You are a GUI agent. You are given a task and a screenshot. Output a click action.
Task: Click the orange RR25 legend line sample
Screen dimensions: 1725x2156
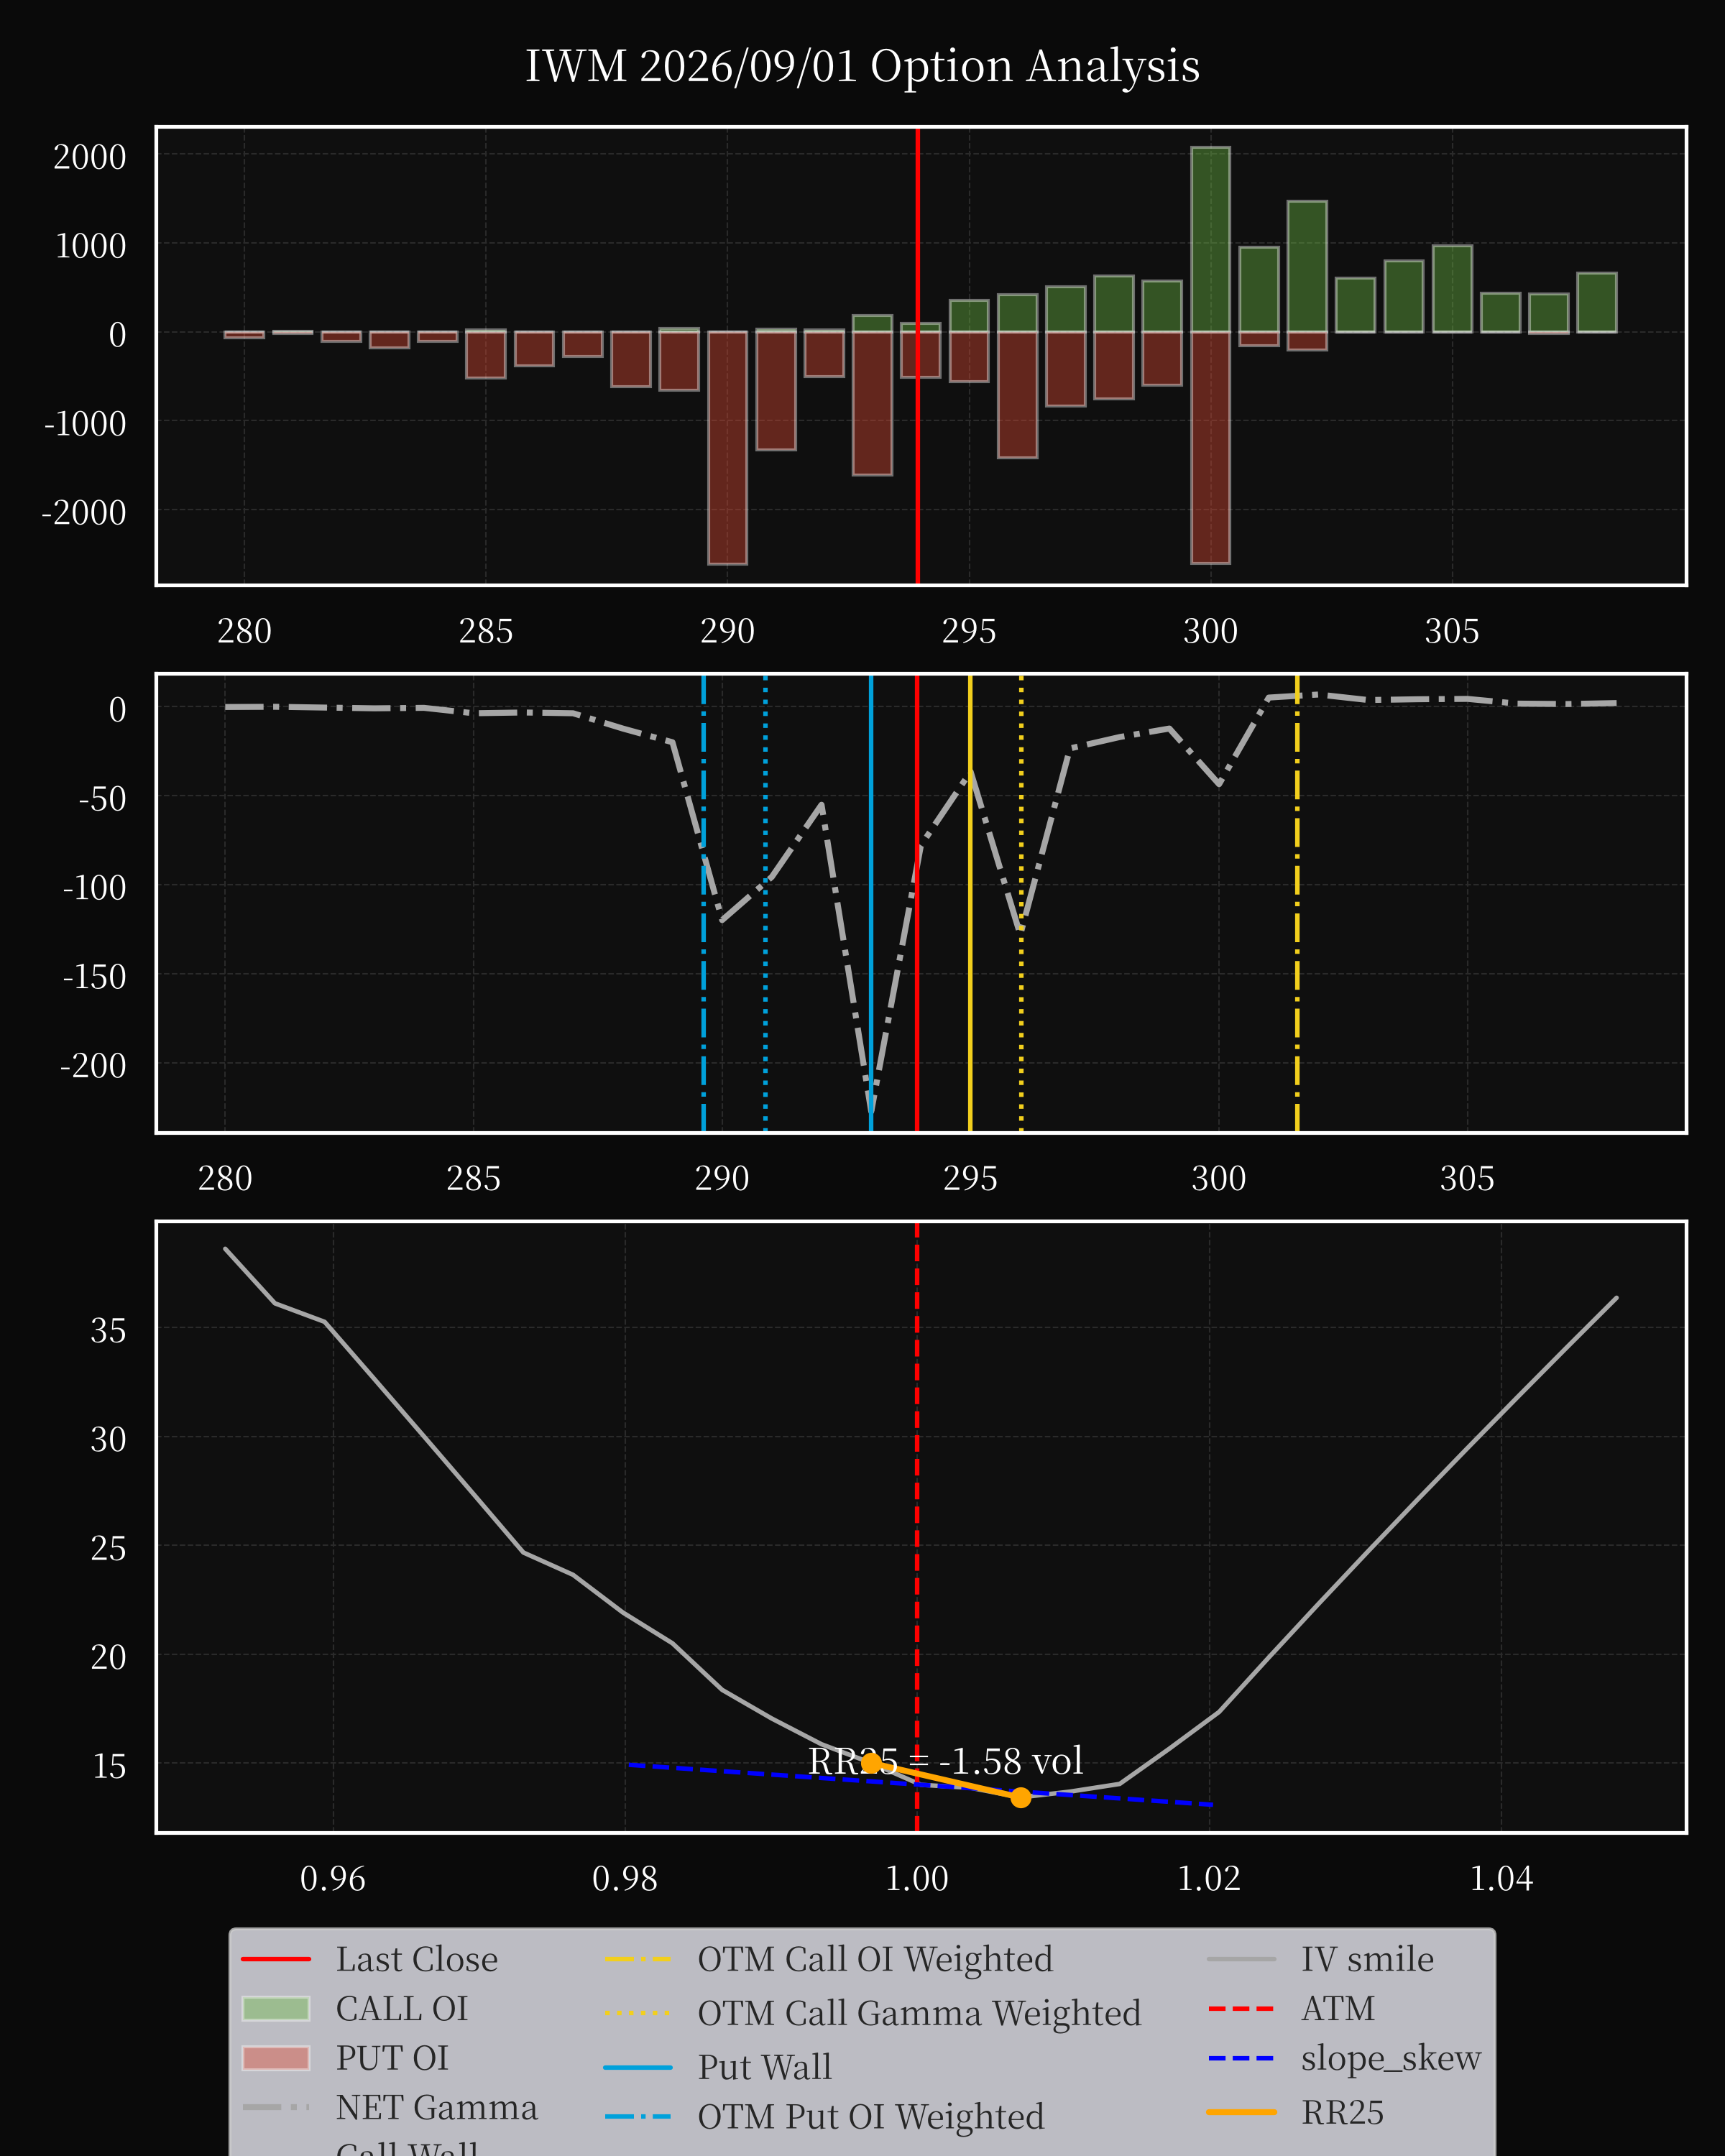pos(1241,2112)
